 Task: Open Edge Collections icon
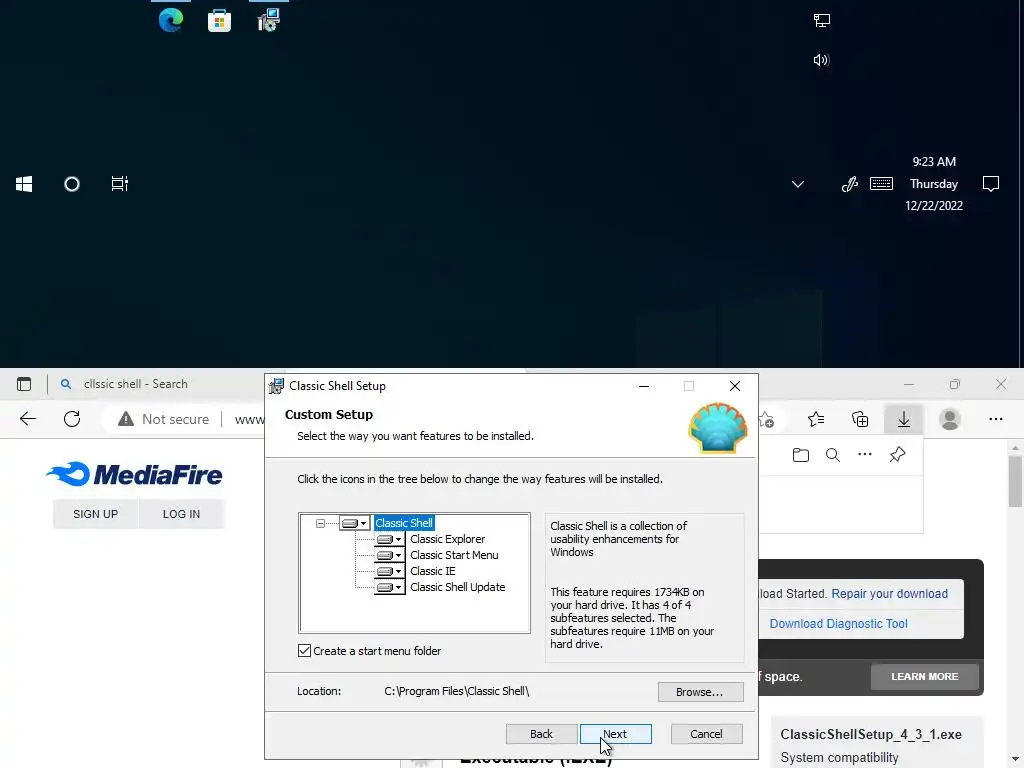pos(860,419)
